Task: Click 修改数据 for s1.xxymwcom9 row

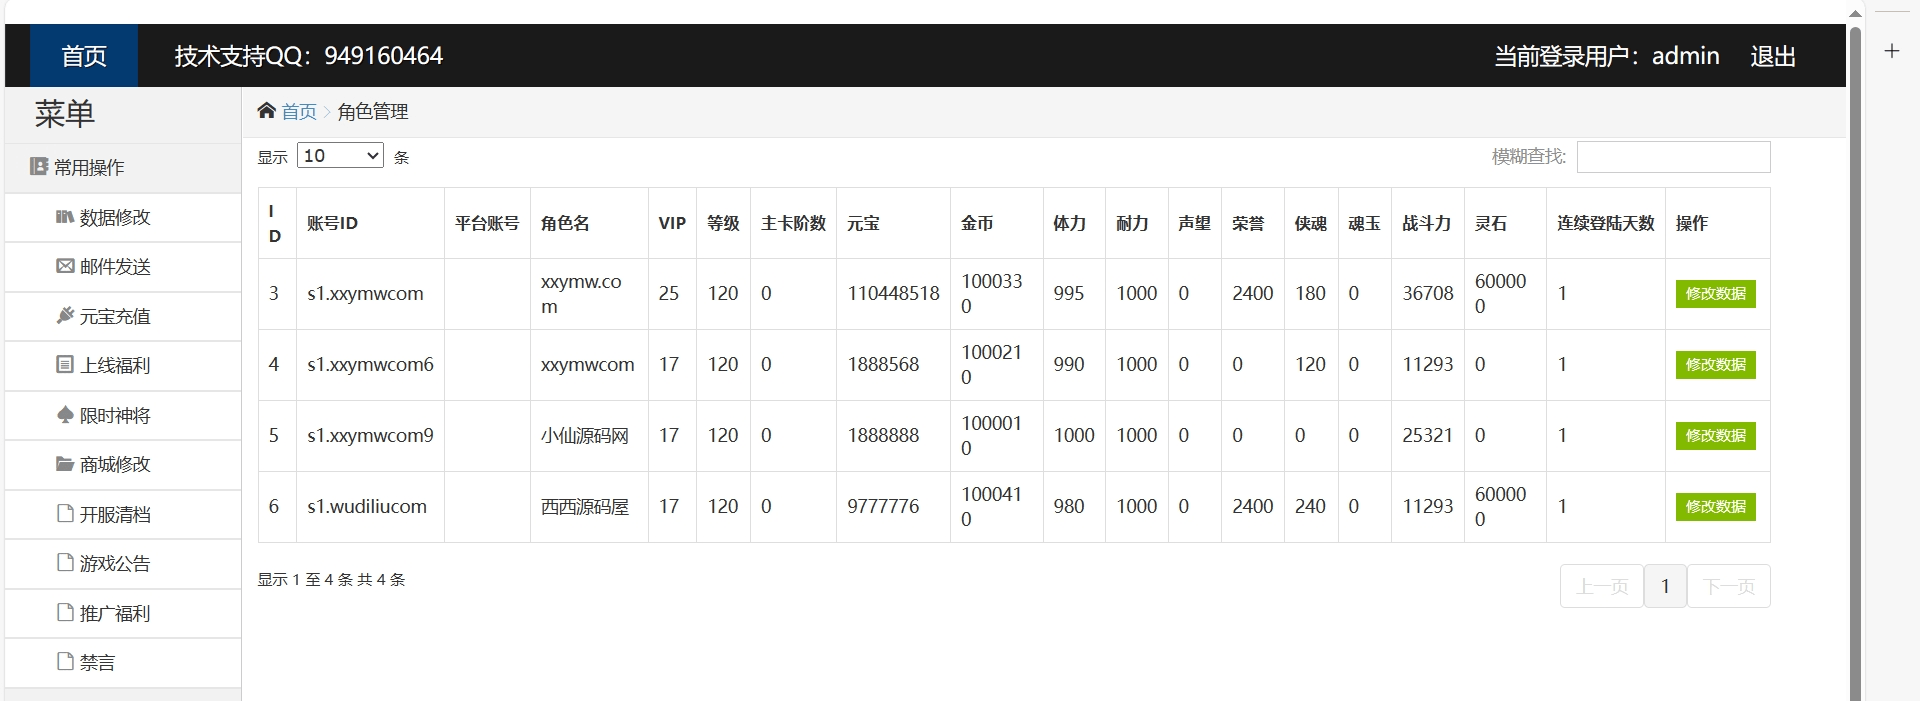Action: tap(1716, 436)
